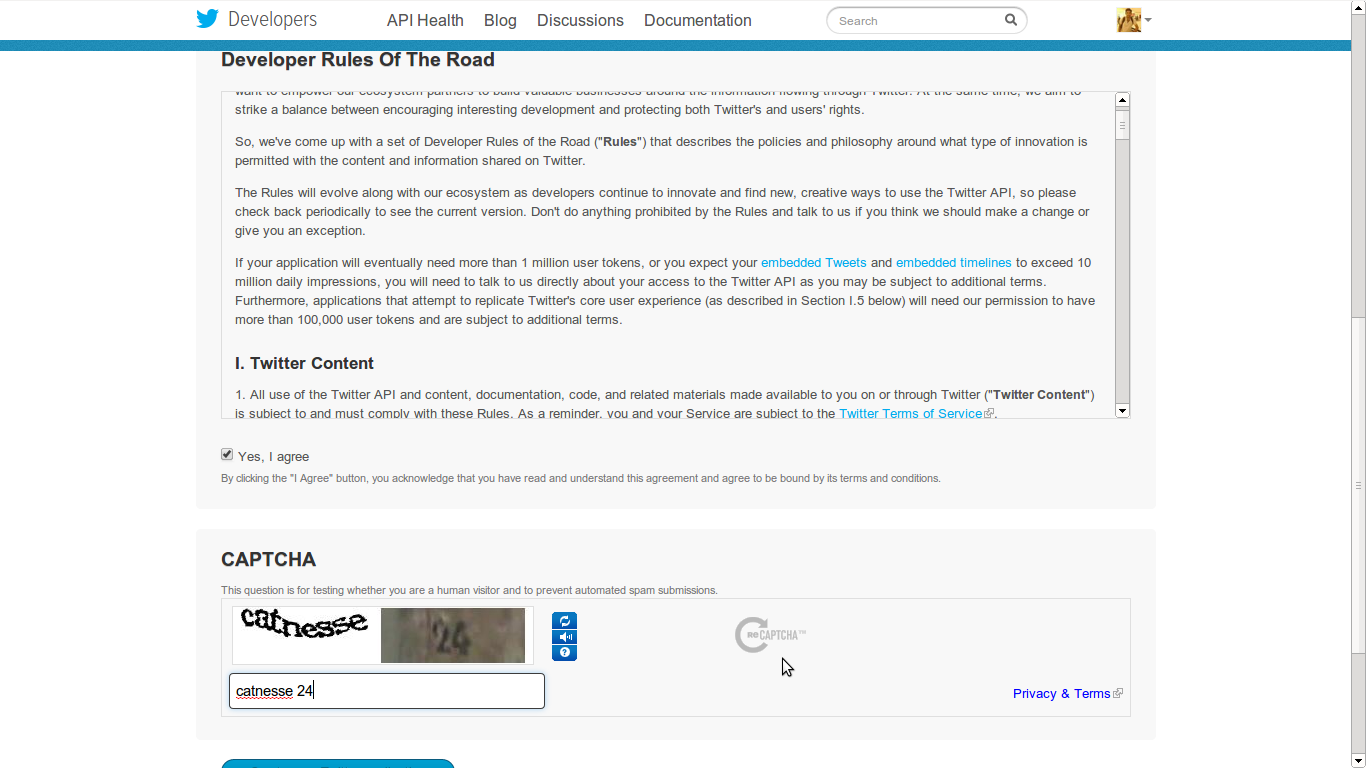This screenshot has width=1366, height=768.
Task: Click the CAPTCHA answer input field
Action: (387, 690)
